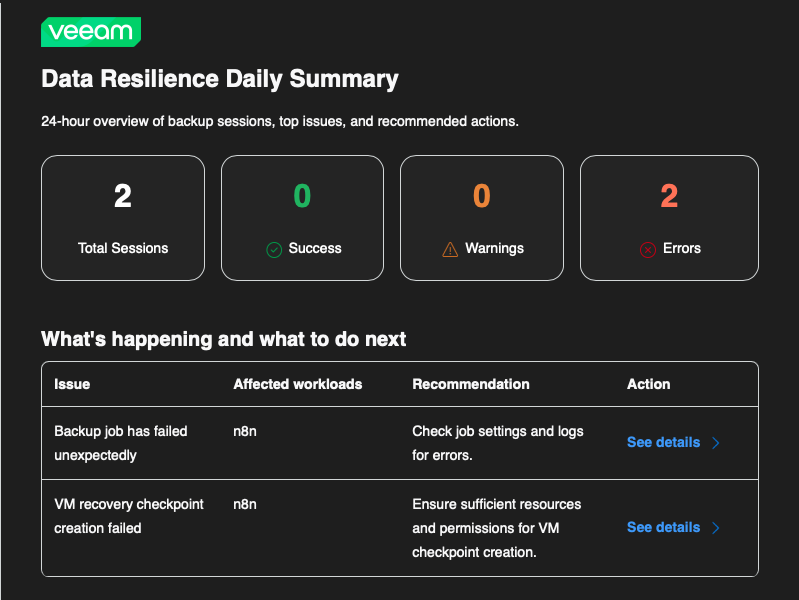799x600 pixels.
Task: Click 'Backup job has failed unexpectedly' issue text
Action: coord(120,443)
